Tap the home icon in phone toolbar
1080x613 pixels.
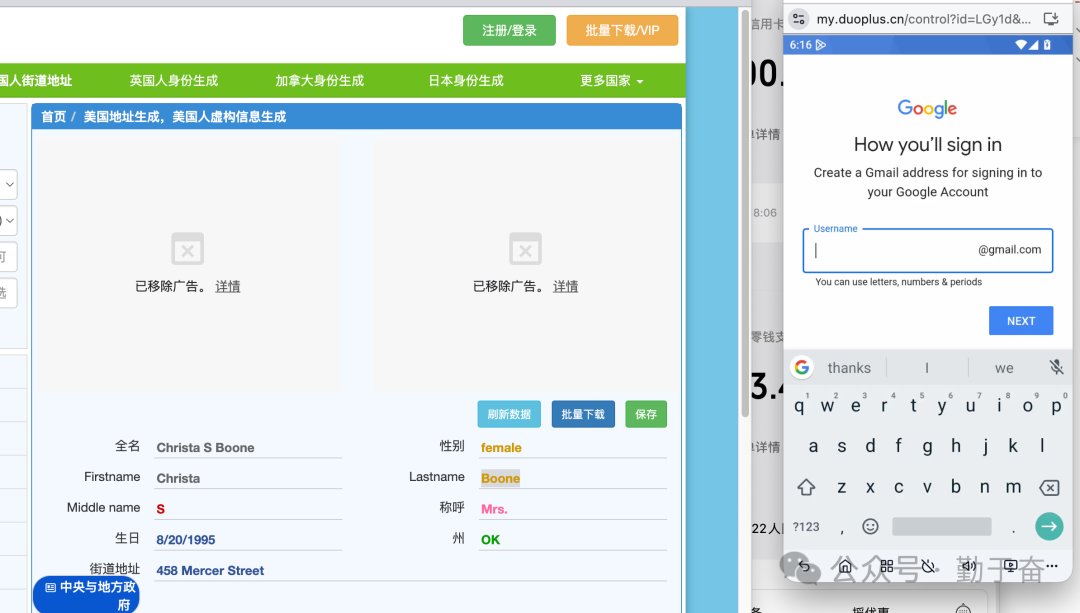[x=845, y=565]
